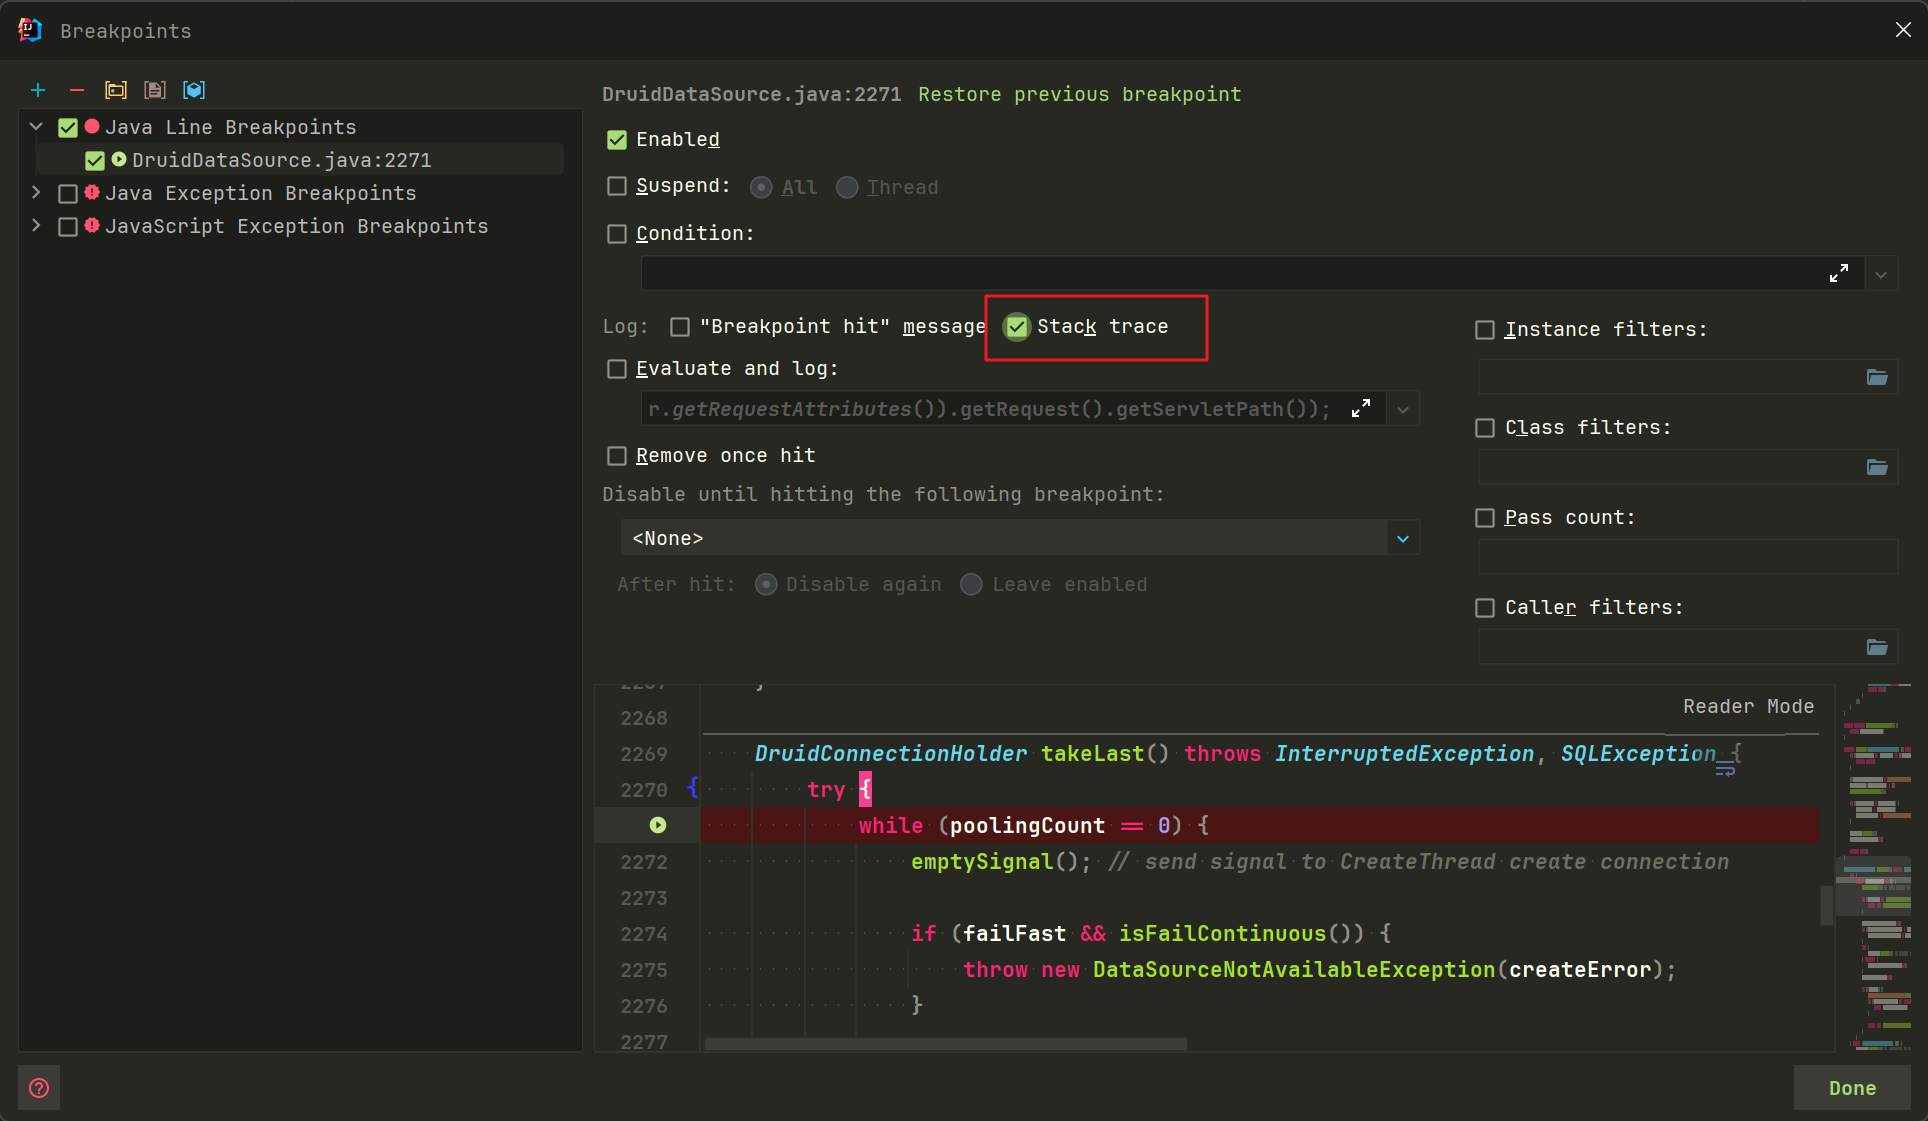Screen dimensions: 1928x1121
Task: Click the expand evaluate and log icon
Action: [1360, 410]
